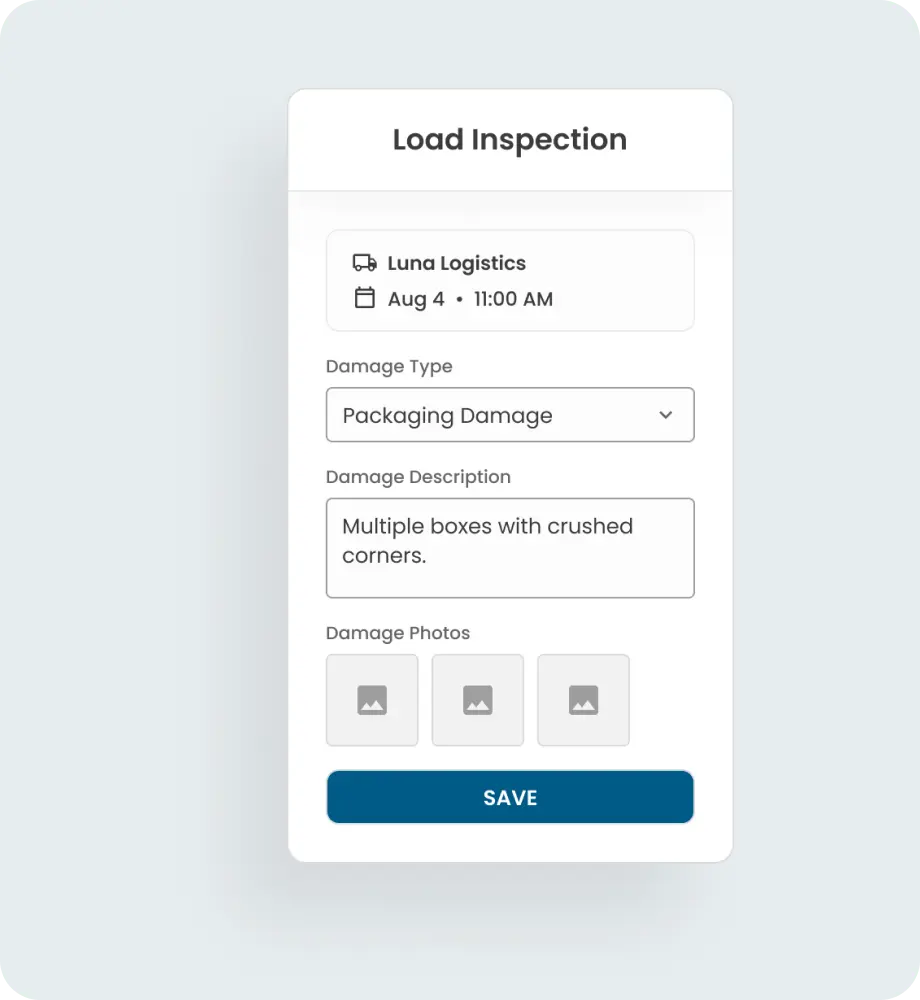Click the chevron on the damage type field
The width and height of the screenshot is (920, 1000).
point(665,415)
